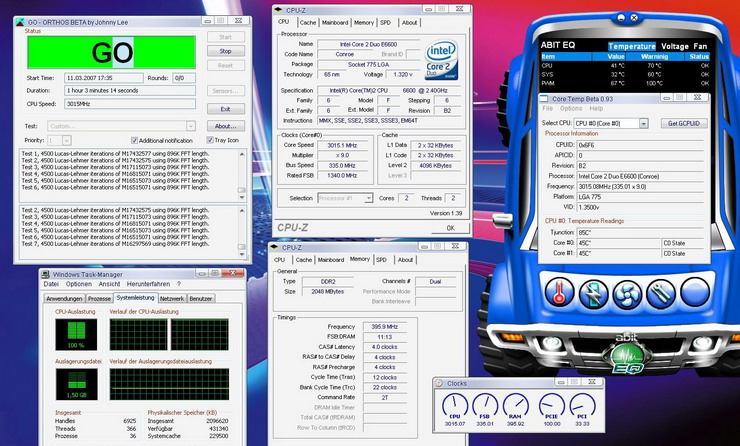
Task: Click the CPU-Z memory window title icon
Action: (275, 247)
